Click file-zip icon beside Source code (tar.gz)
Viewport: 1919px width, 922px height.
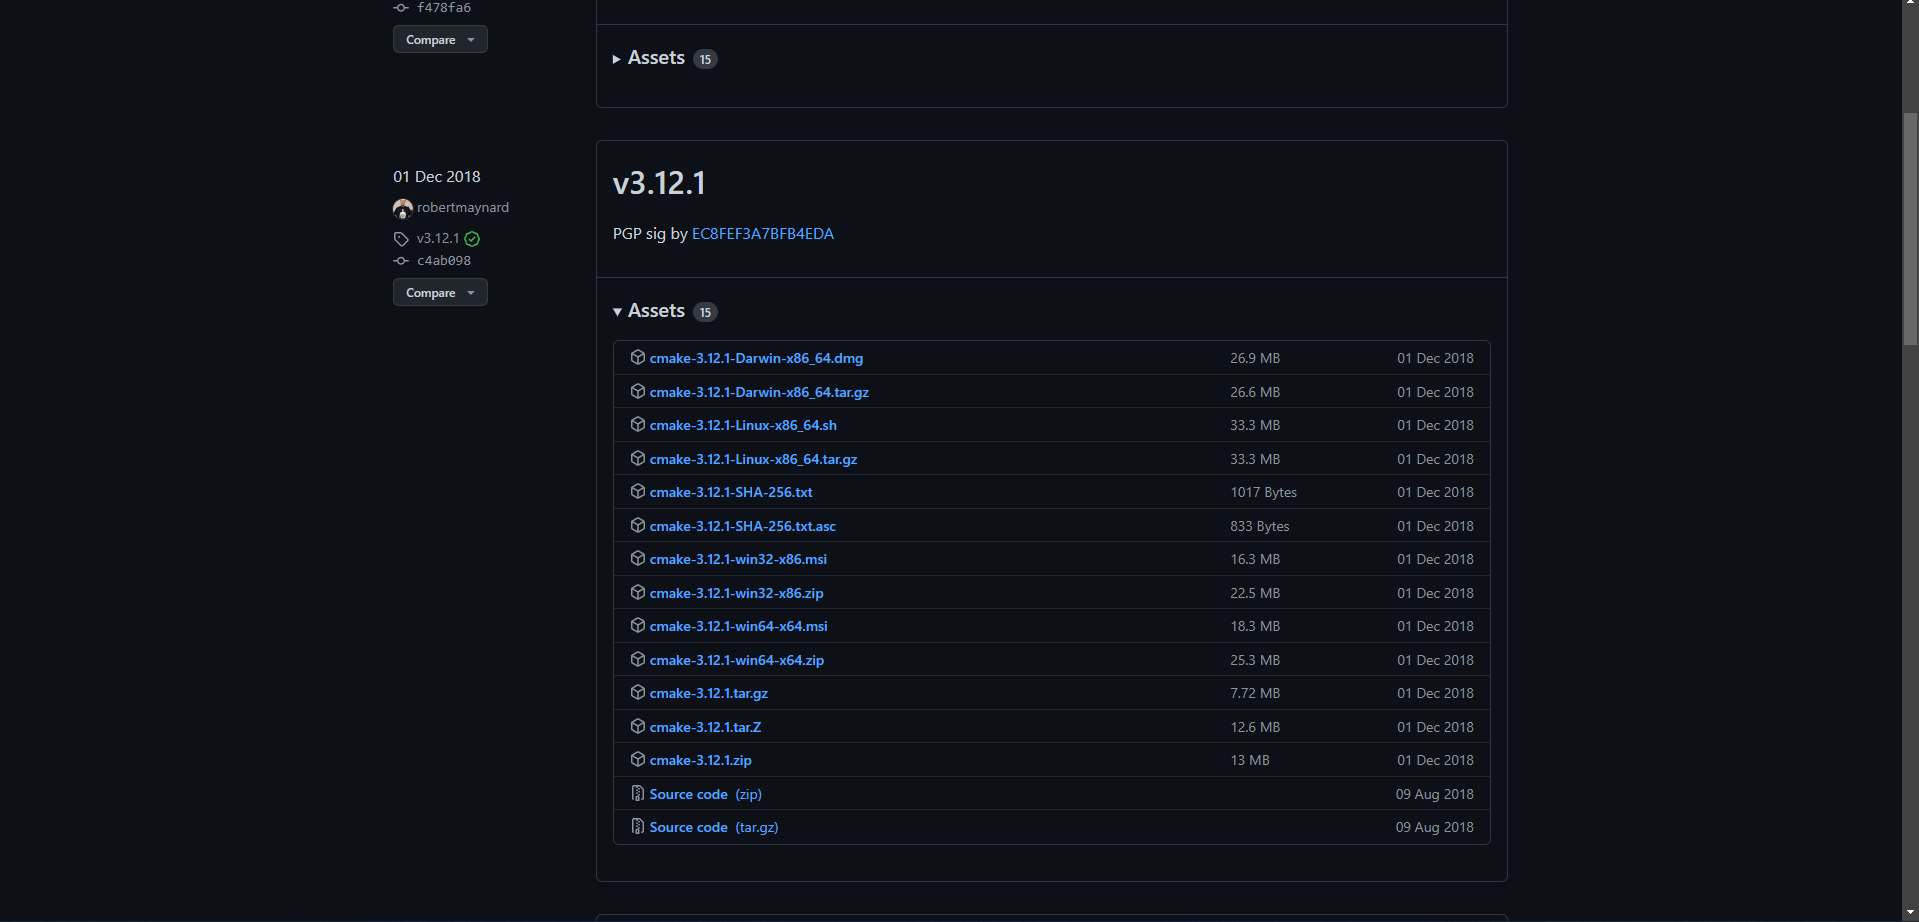tap(637, 826)
